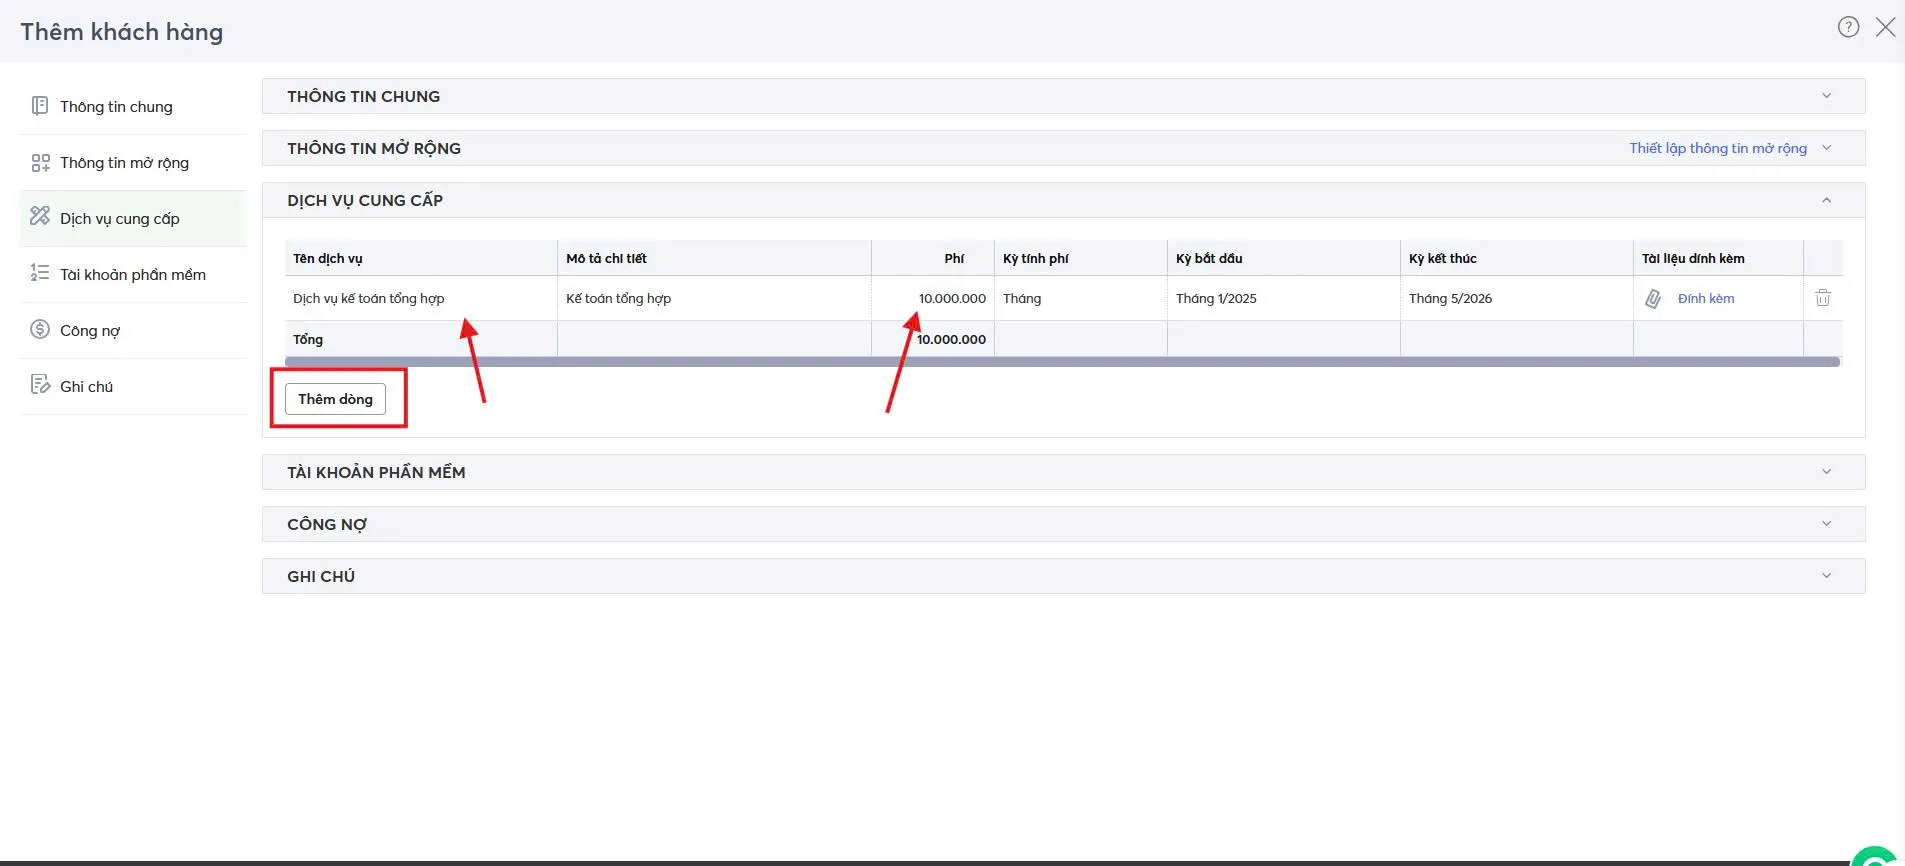Click the Thêm dòng button

[x=335, y=399]
